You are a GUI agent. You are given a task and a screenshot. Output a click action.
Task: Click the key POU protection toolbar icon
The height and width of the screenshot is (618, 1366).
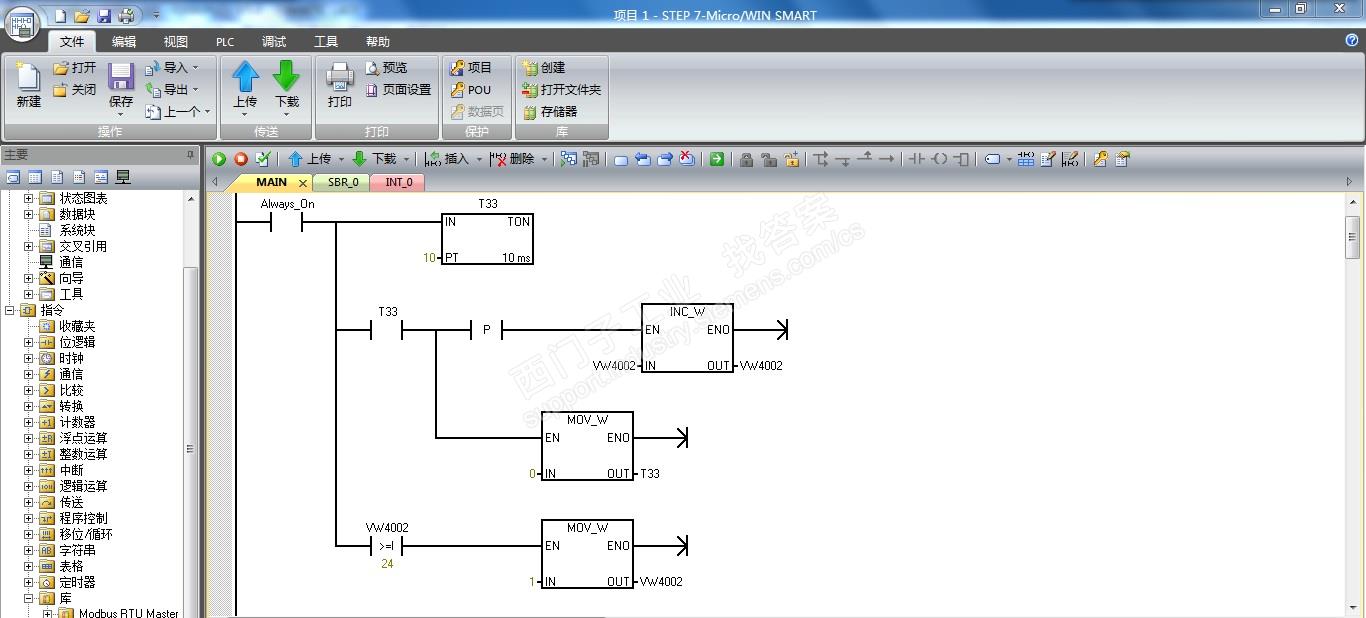1100,159
